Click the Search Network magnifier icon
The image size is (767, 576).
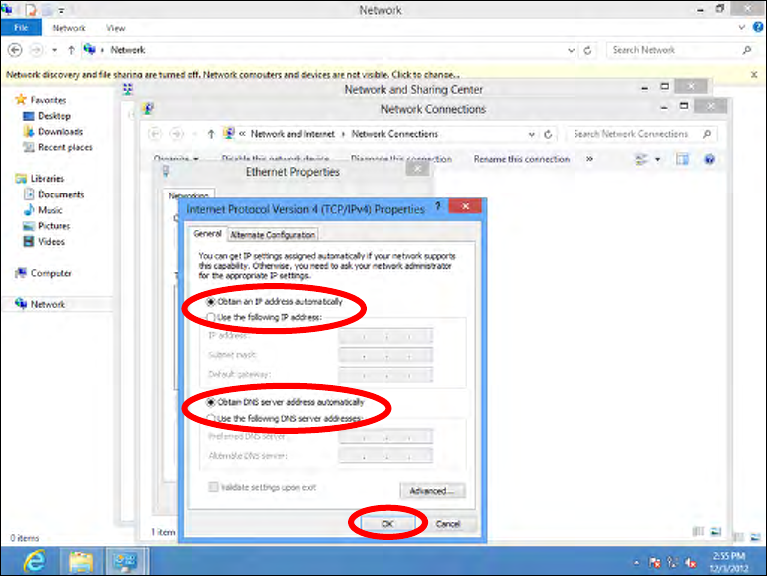(746, 50)
